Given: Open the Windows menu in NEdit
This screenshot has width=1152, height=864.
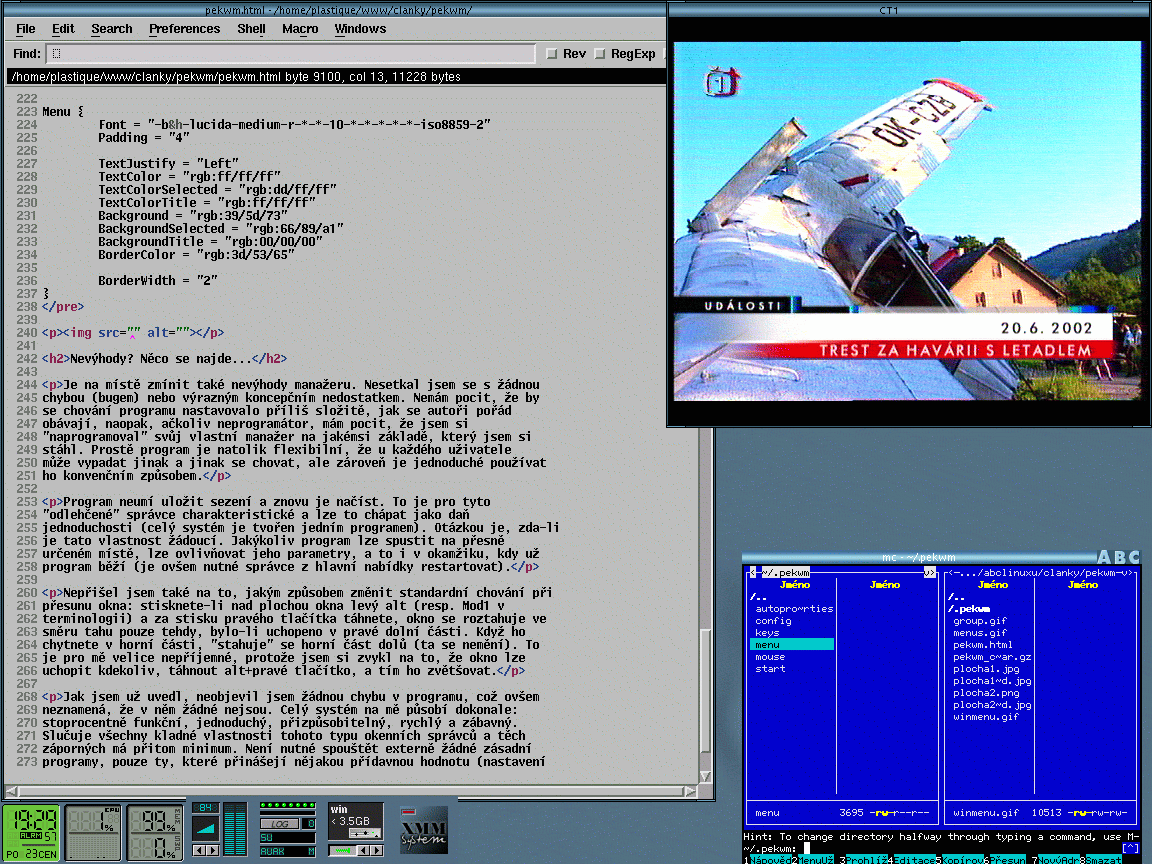Looking at the screenshot, I should coord(360,29).
